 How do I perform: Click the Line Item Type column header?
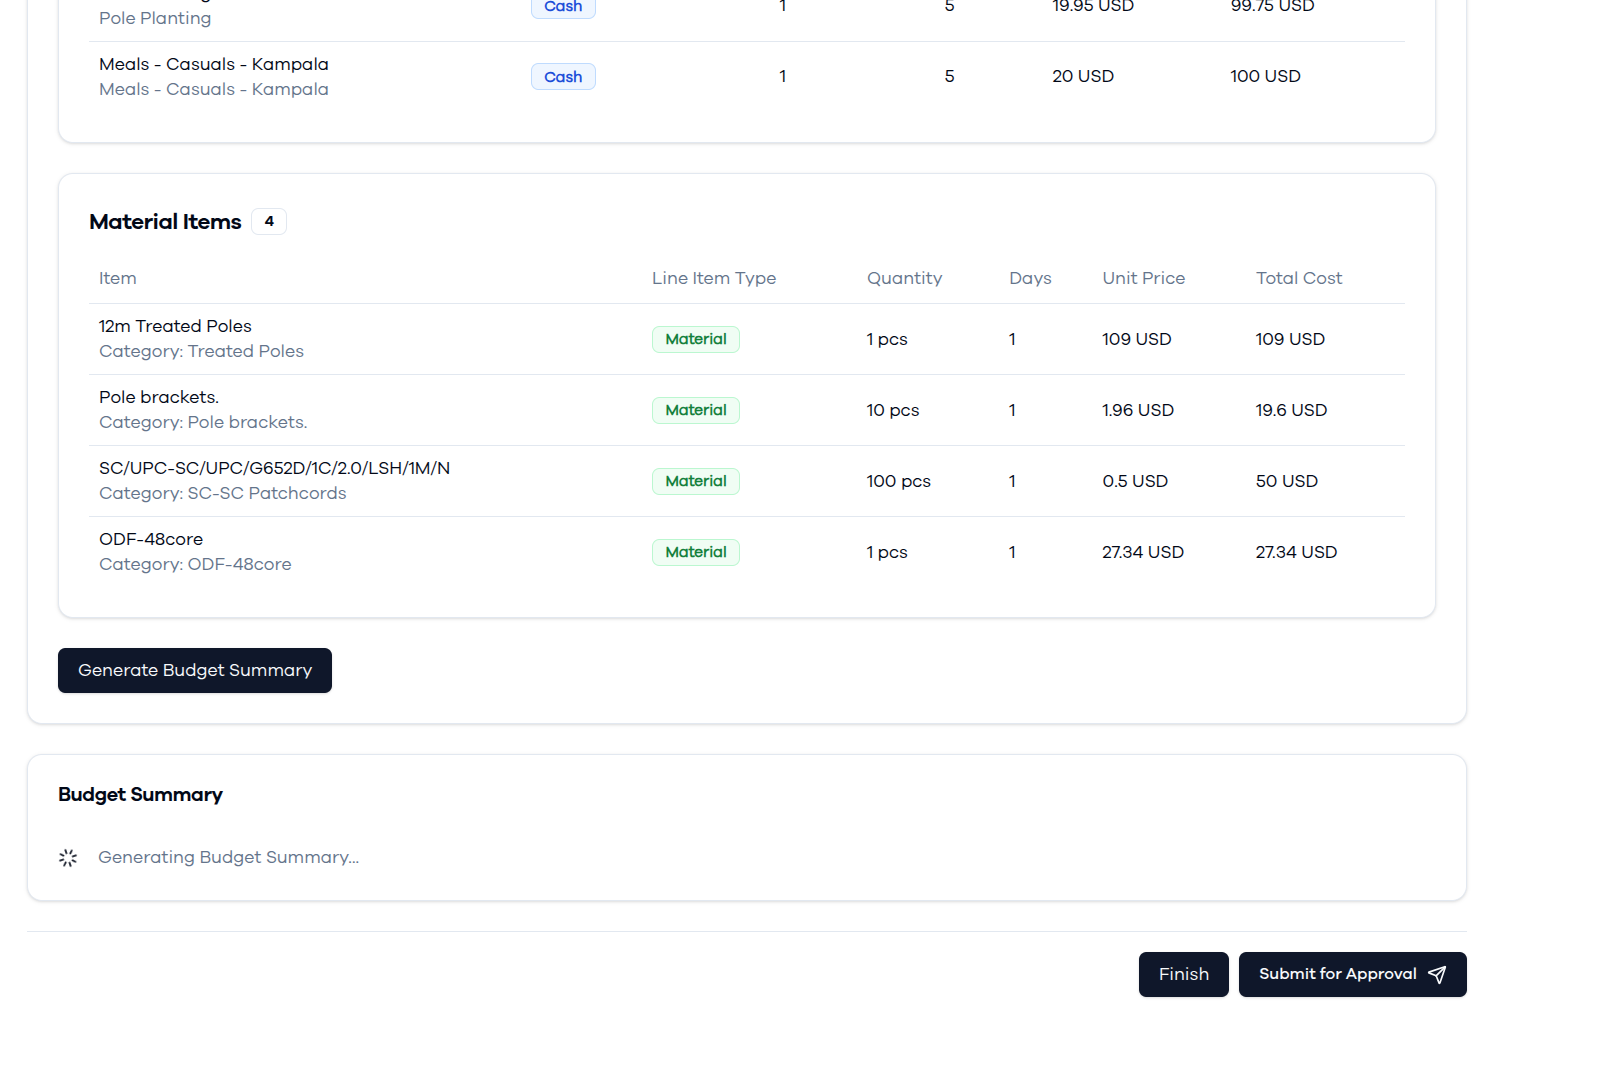point(714,278)
